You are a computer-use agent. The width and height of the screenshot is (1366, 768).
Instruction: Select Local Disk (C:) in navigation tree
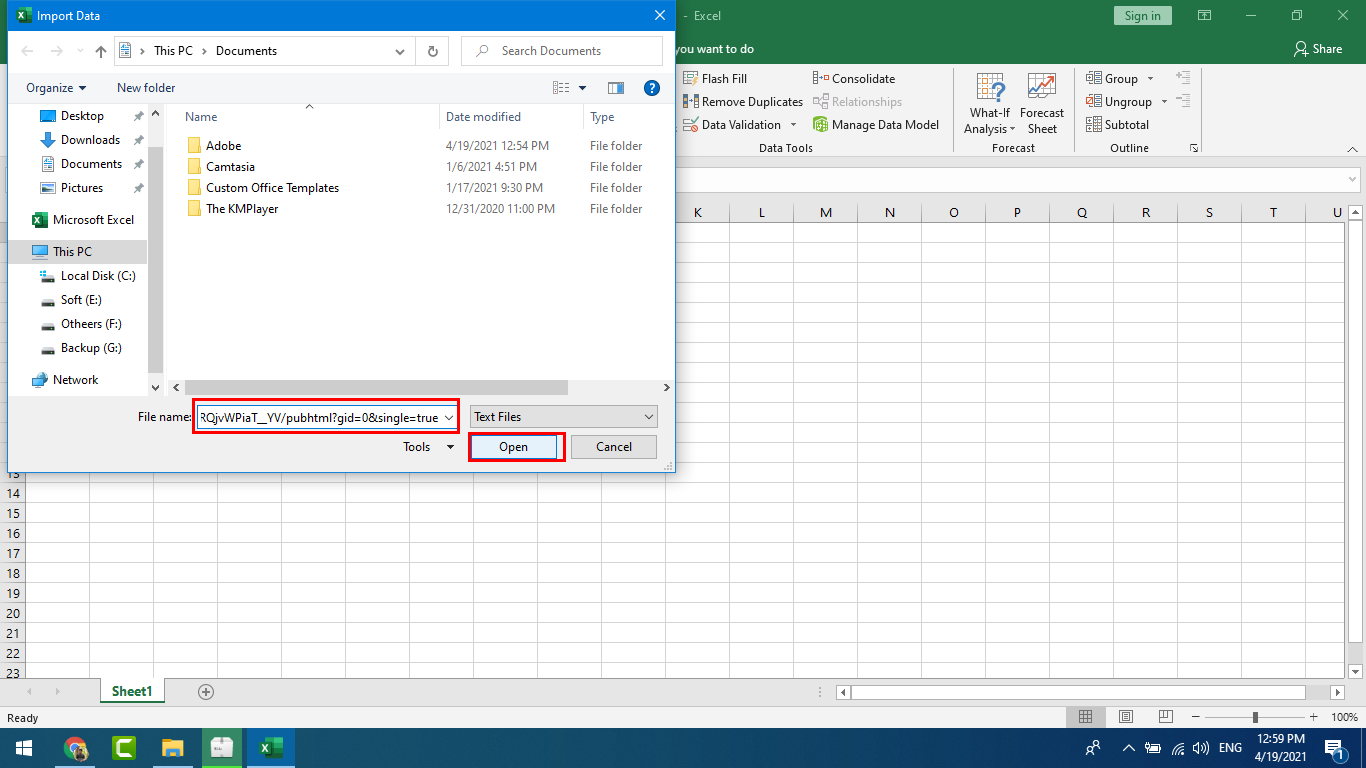click(97, 276)
